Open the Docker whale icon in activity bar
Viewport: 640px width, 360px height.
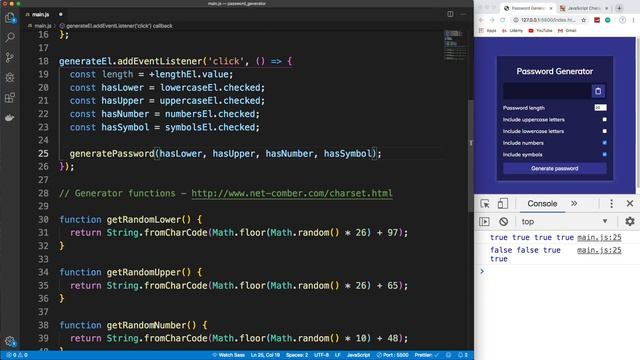(10, 118)
